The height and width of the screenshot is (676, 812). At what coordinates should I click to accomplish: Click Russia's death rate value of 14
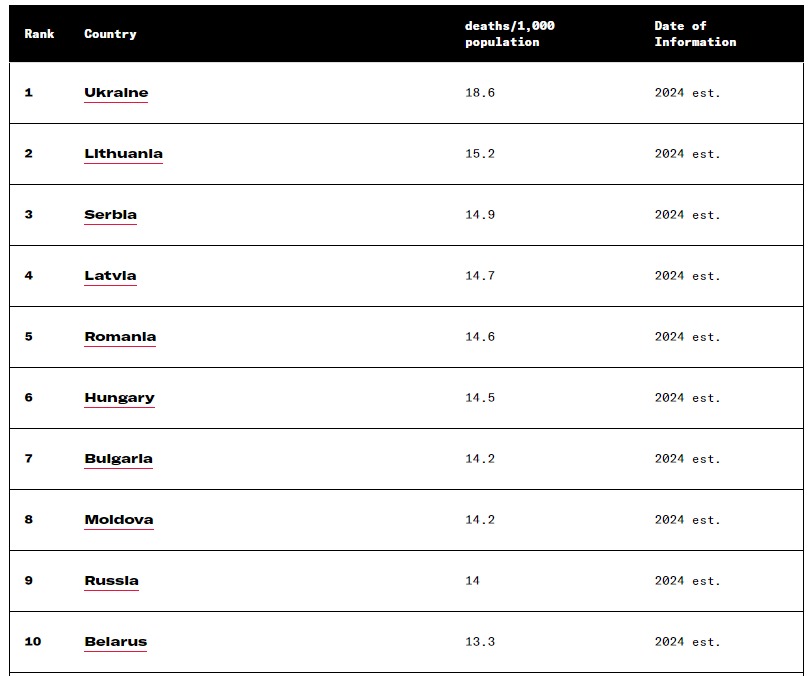[x=472, y=581]
